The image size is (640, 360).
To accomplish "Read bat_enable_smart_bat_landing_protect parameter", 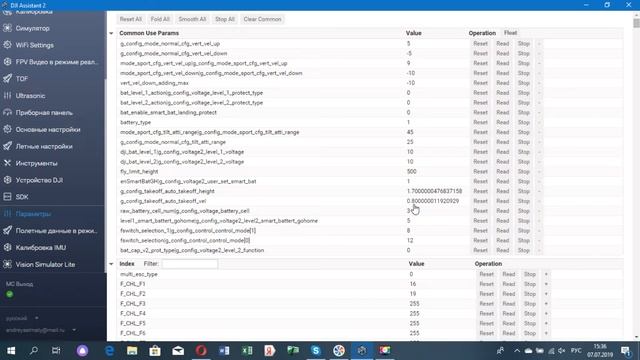I will click(502, 112).
